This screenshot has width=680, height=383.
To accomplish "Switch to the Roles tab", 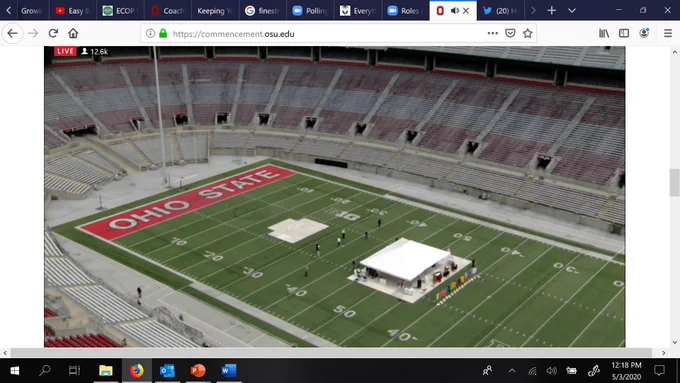I will point(406,11).
